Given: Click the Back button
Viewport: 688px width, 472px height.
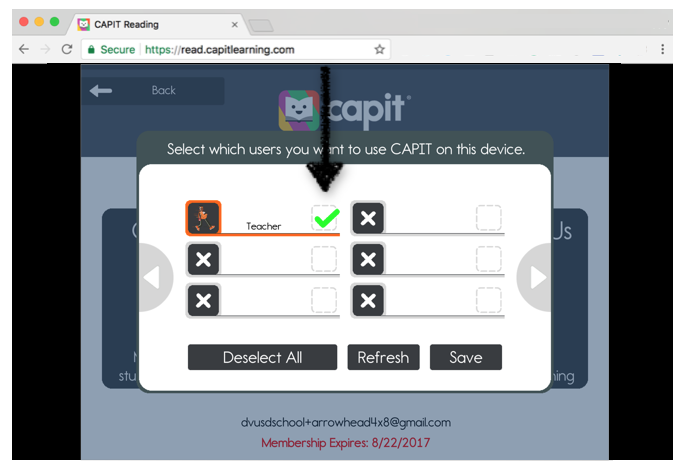Looking at the screenshot, I should click(153, 91).
